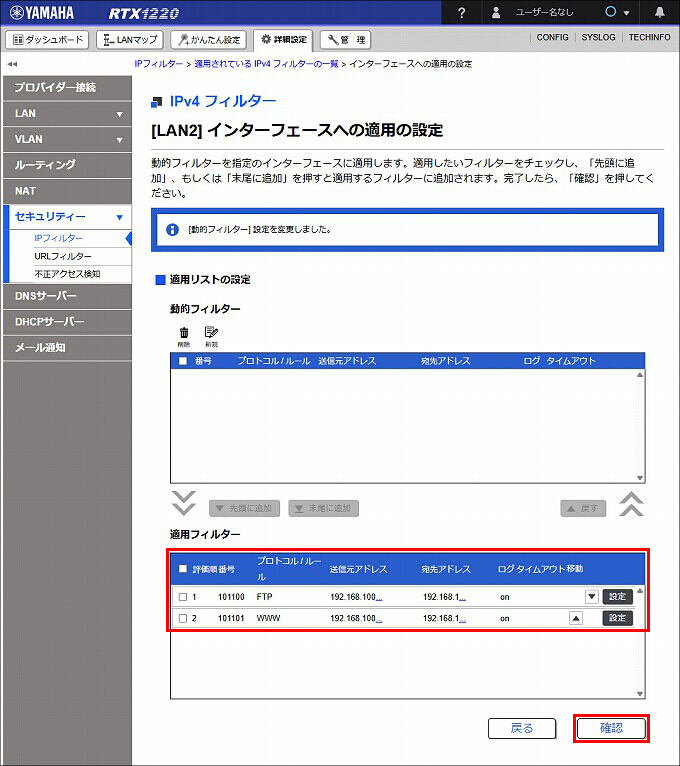Switch to the ダッシュボード tab

pos(47,40)
